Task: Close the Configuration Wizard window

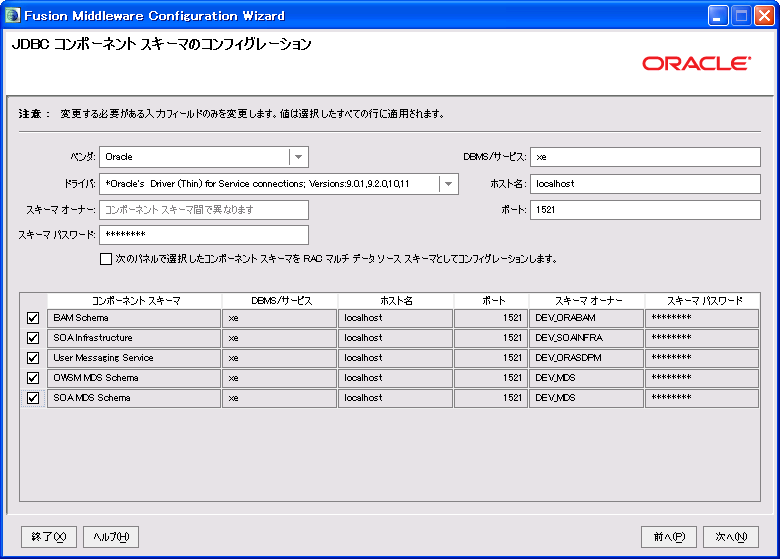Action: (764, 16)
